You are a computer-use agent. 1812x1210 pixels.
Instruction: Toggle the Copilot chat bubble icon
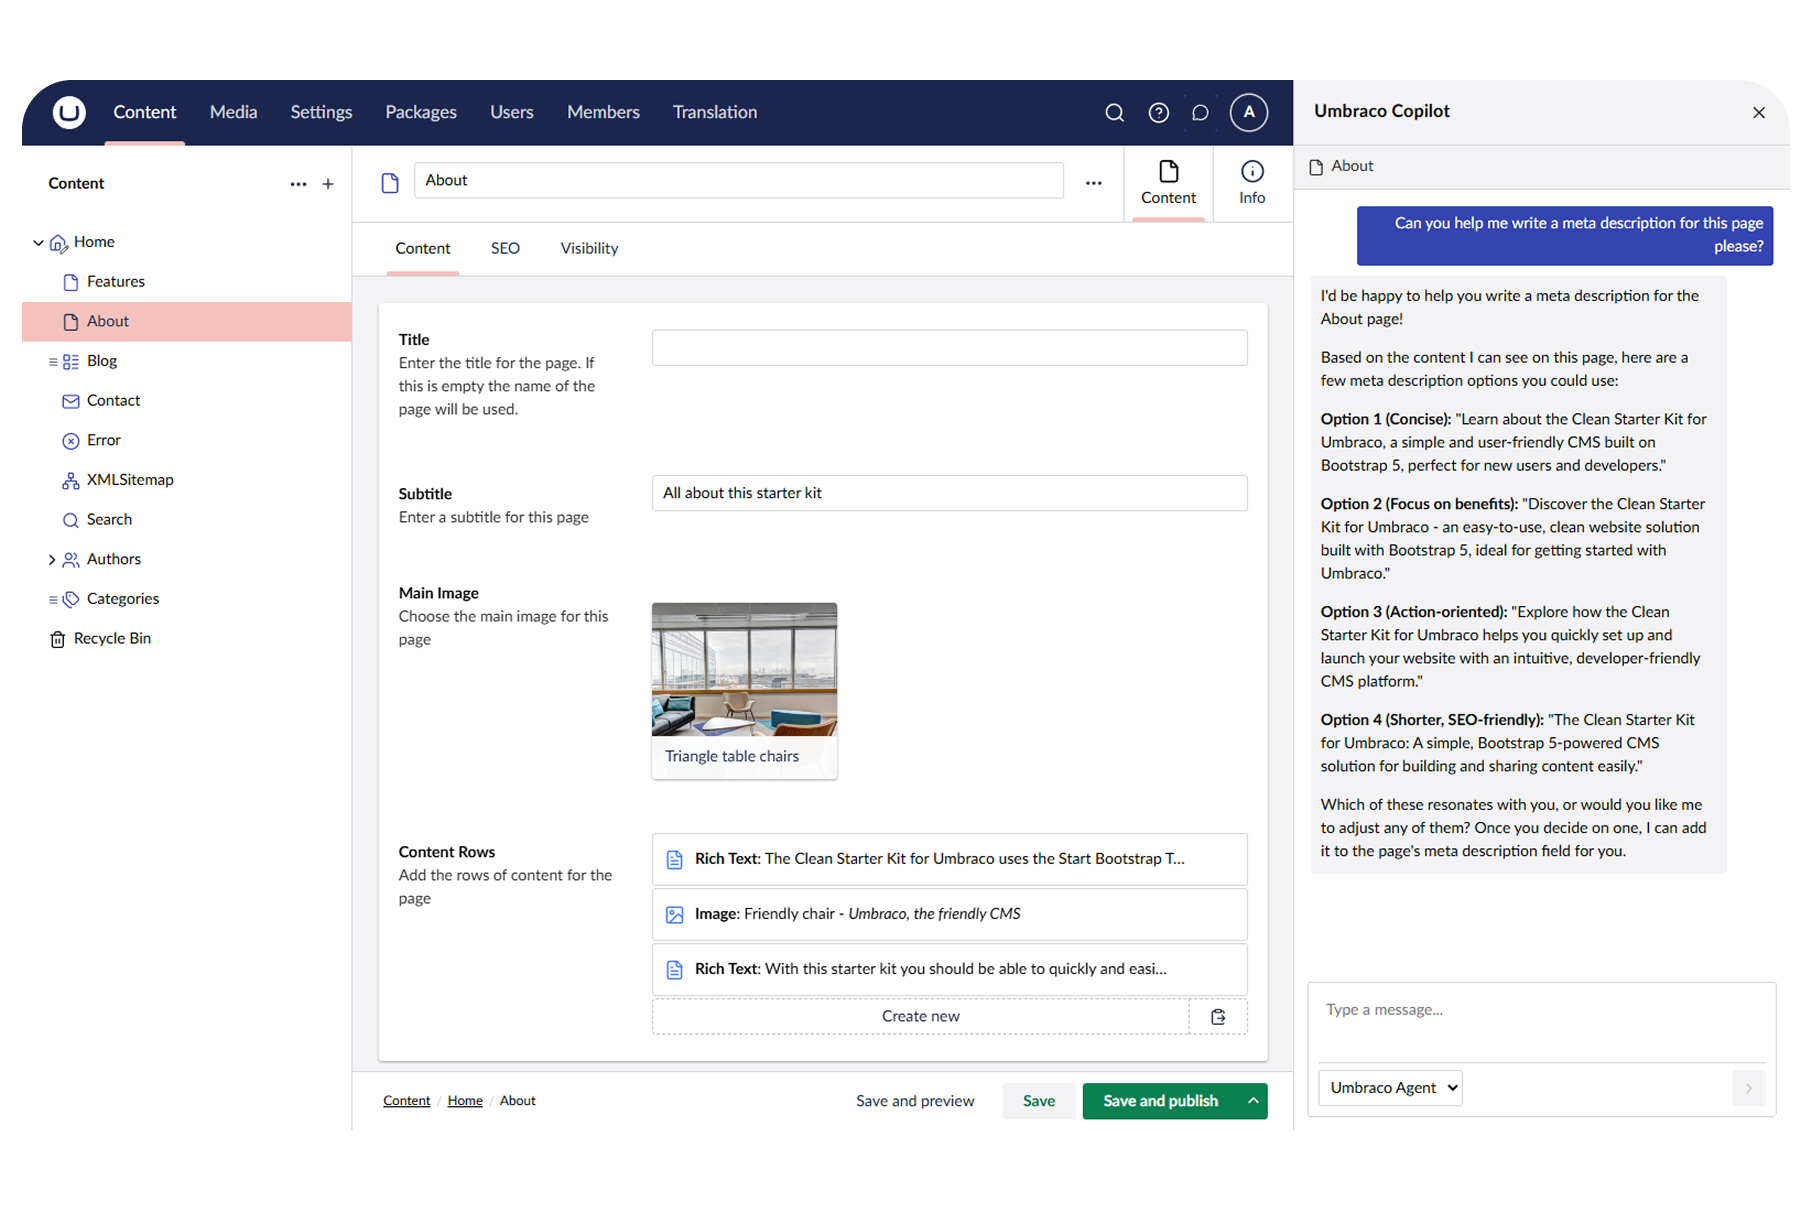pos(1200,113)
